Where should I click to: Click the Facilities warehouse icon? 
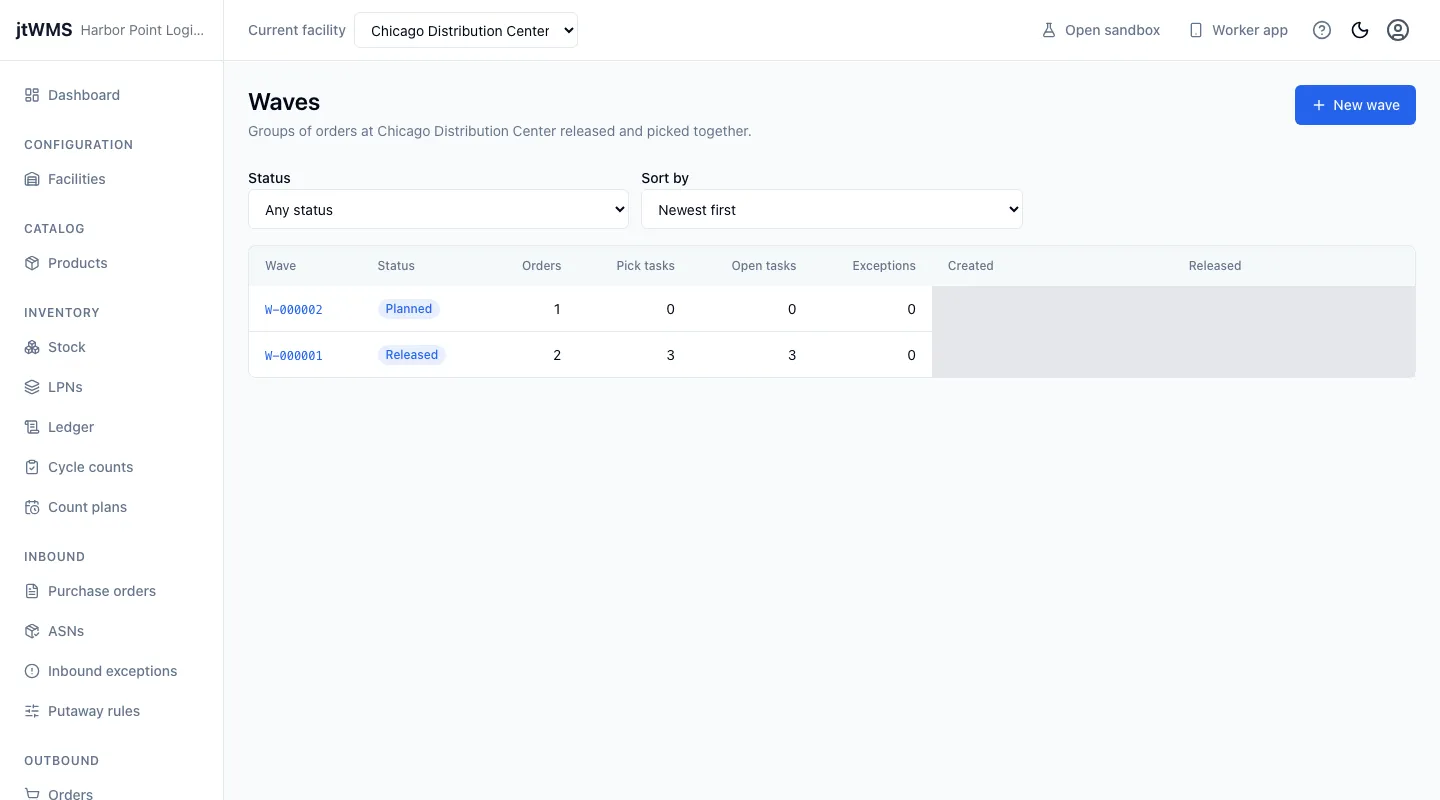pos(32,179)
